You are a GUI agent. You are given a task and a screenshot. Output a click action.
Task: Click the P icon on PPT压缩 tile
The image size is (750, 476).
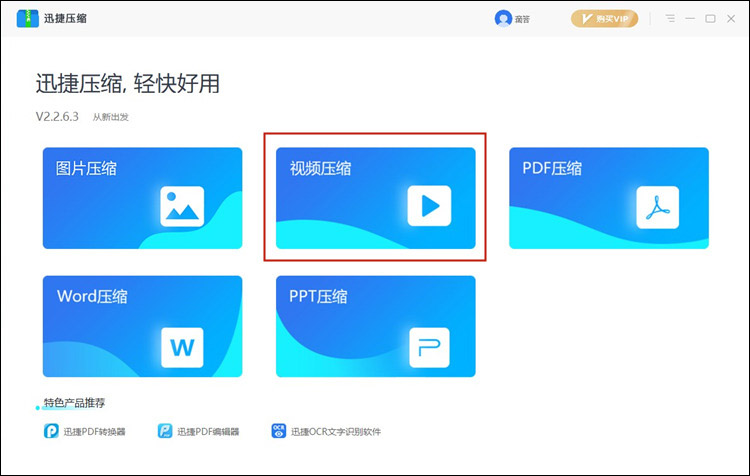[x=429, y=347]
